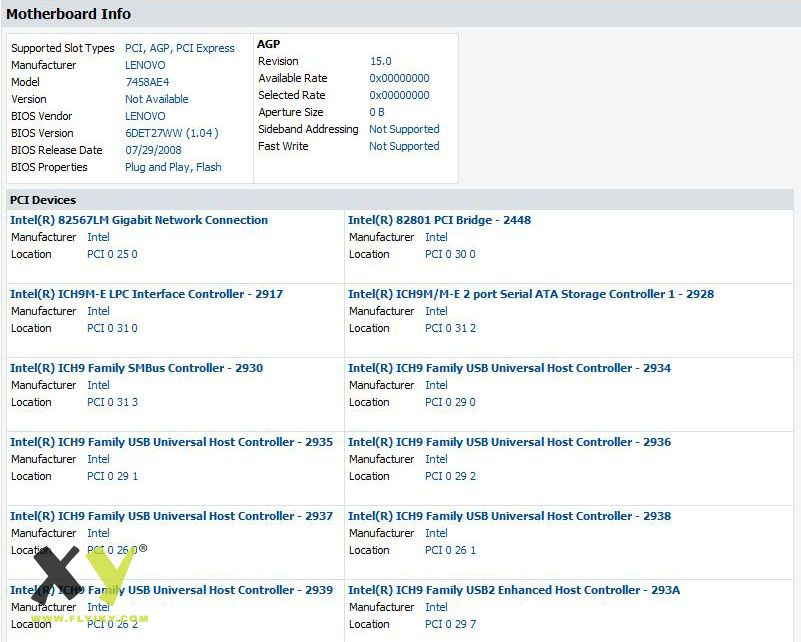Viewport: 801px width, 642px height.
Task: Click the location "PCI 0 29 1"
Action: pyautogui.click(x=112, y=476)
